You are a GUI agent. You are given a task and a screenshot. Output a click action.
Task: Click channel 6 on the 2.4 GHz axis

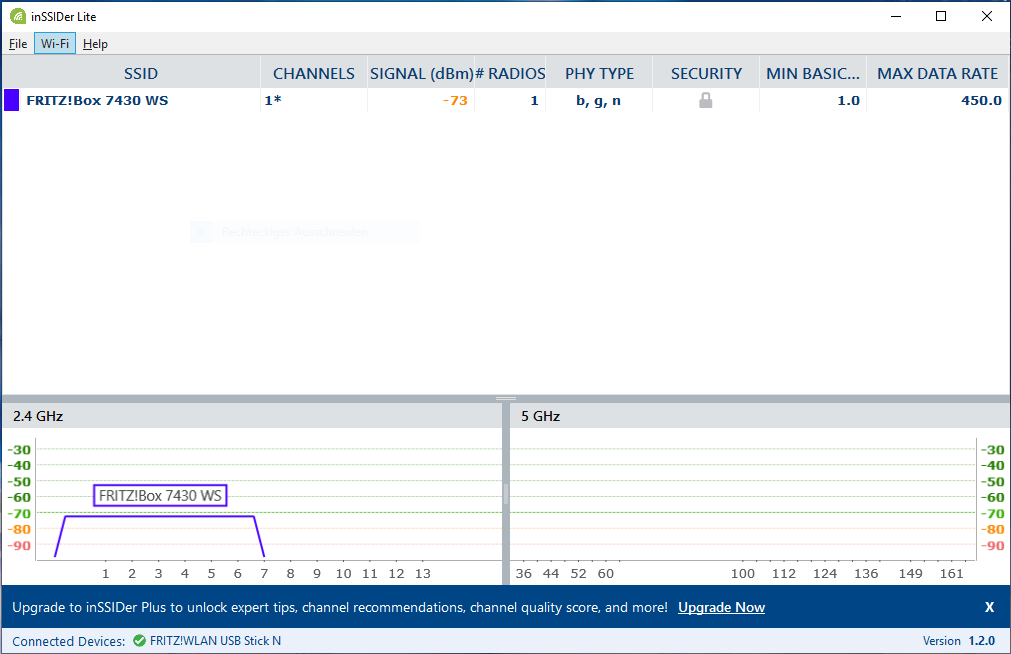pyautogui.click(x=237, y=573)
